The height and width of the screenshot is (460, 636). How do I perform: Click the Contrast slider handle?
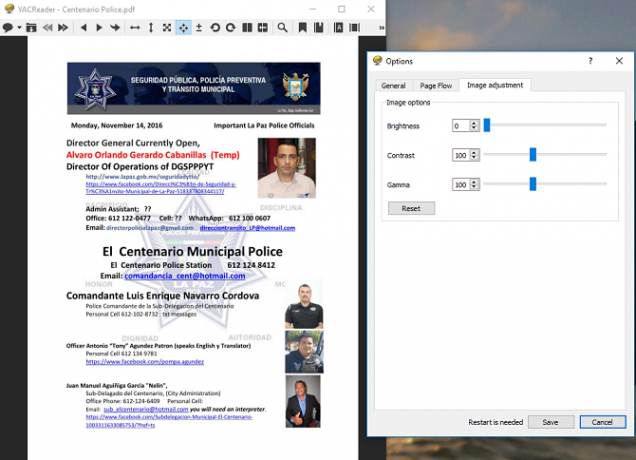(533, 155)
